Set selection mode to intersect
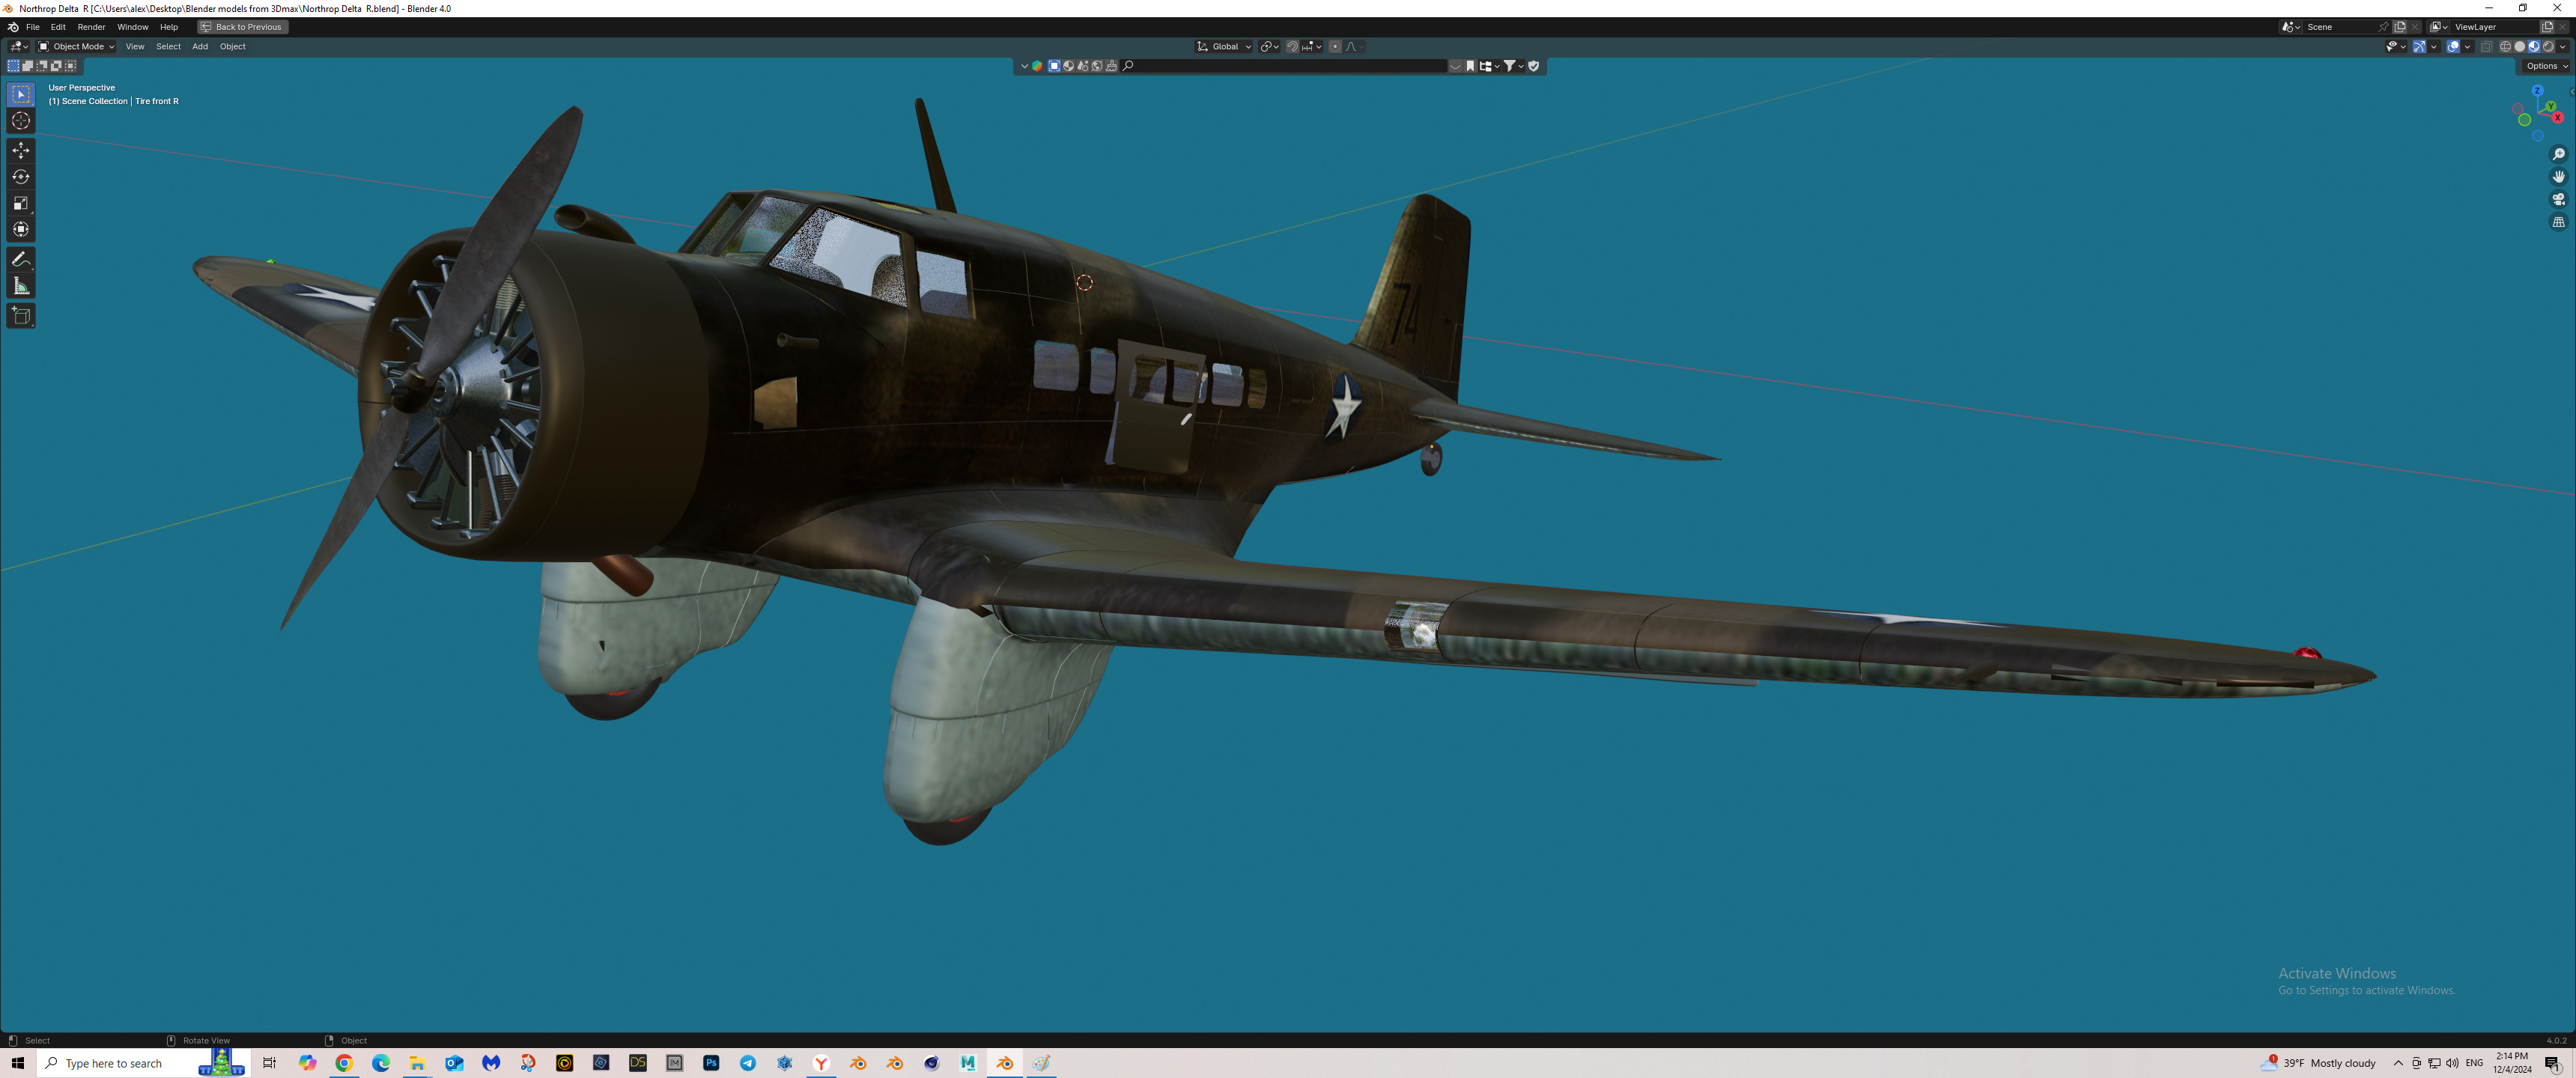The image size is (2576, 1078). click(x=70, y=66)
